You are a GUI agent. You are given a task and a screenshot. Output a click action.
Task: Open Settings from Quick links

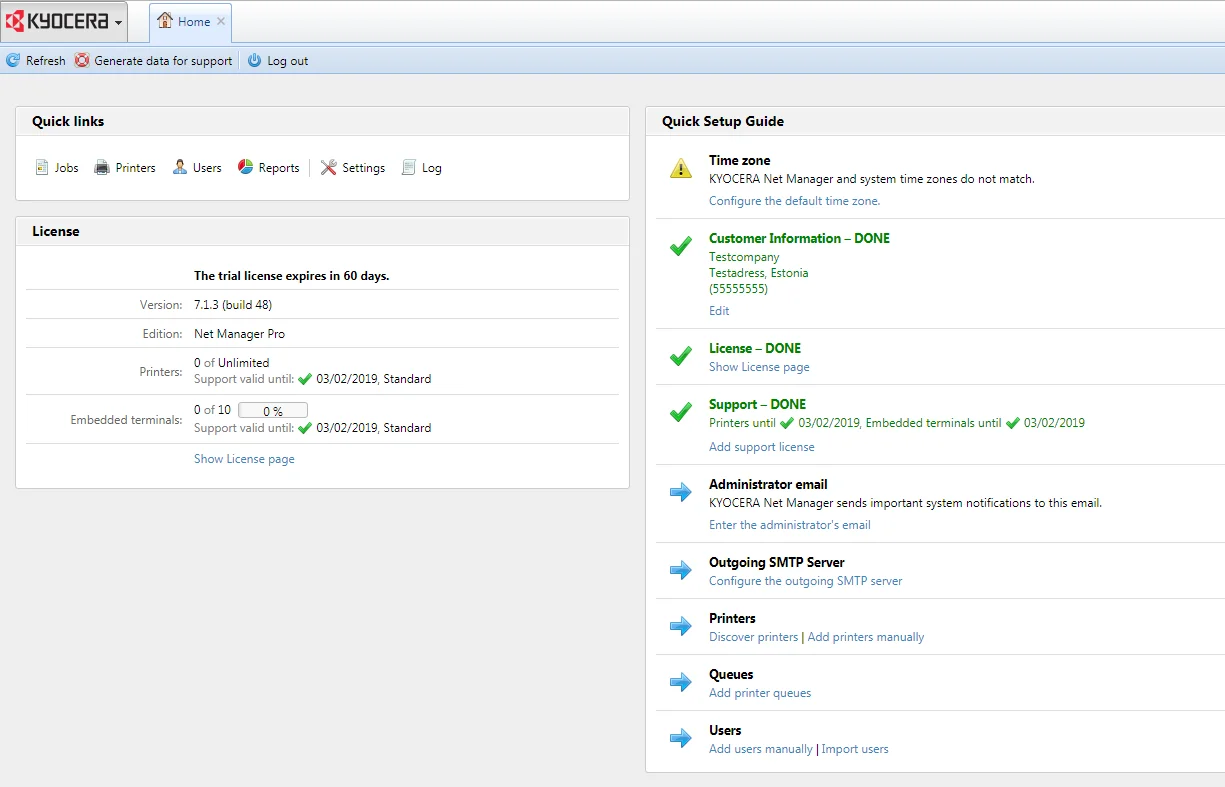[353, 168]
